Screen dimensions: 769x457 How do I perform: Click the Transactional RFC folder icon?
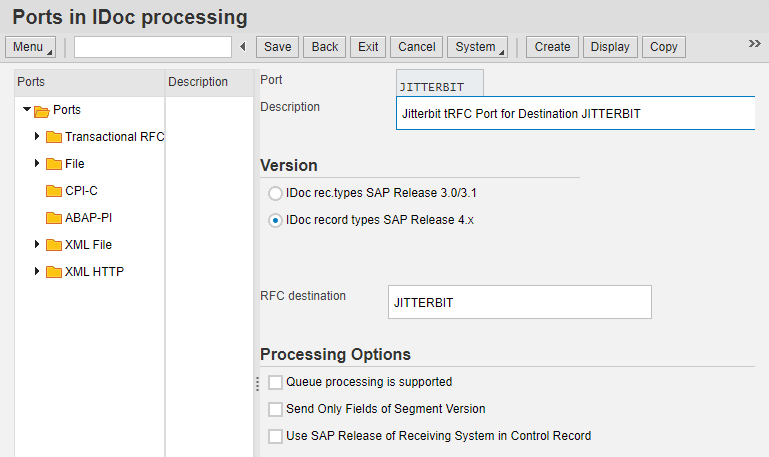[x=54, y=137]
